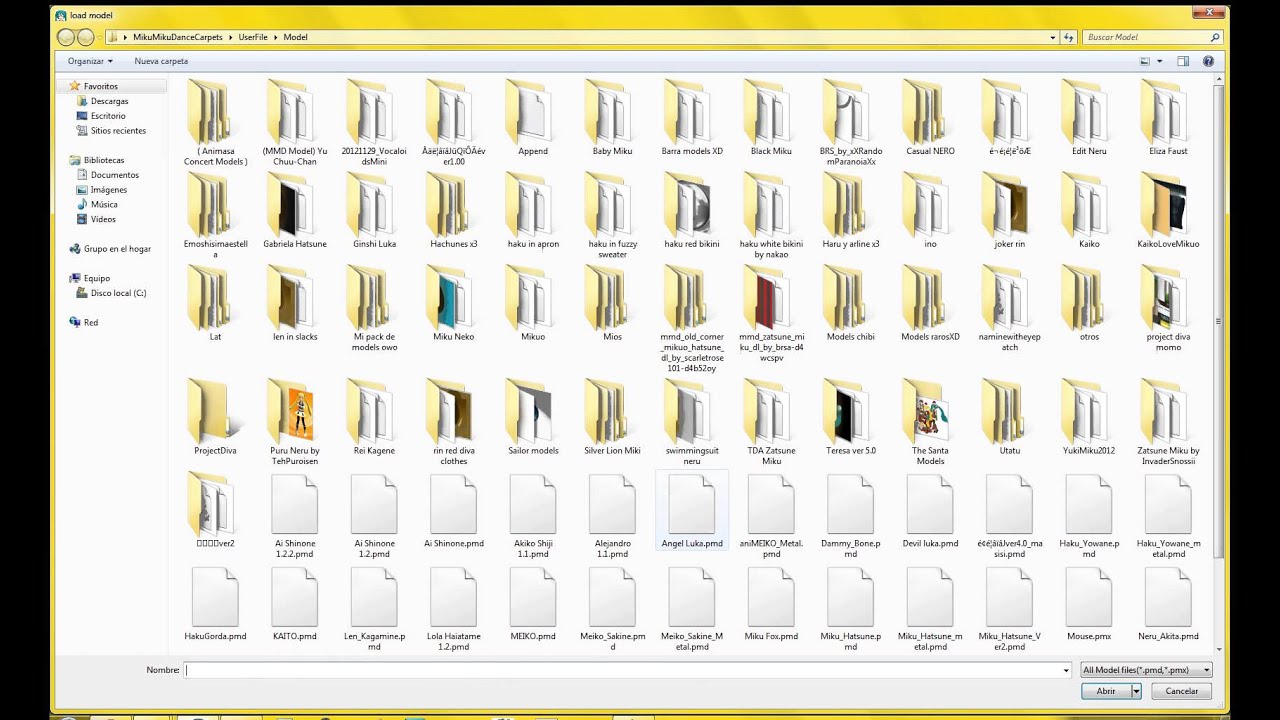The image size is (1280, 720).
Task: Open the Models chibi folder
Action: (x=850, y=304)
